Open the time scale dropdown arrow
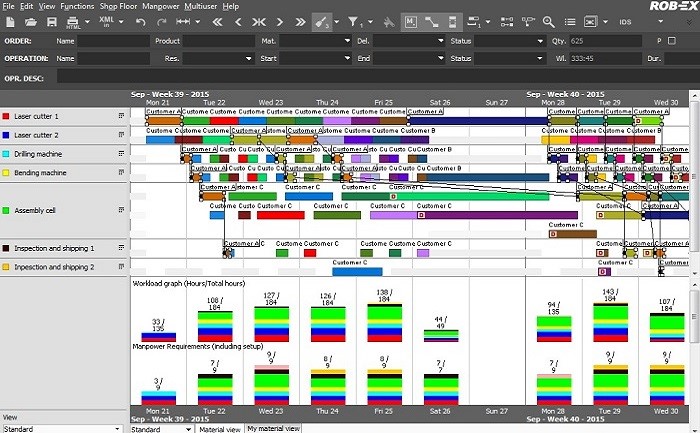Viewport: 700px width, 433px height. tap(197, 21)
